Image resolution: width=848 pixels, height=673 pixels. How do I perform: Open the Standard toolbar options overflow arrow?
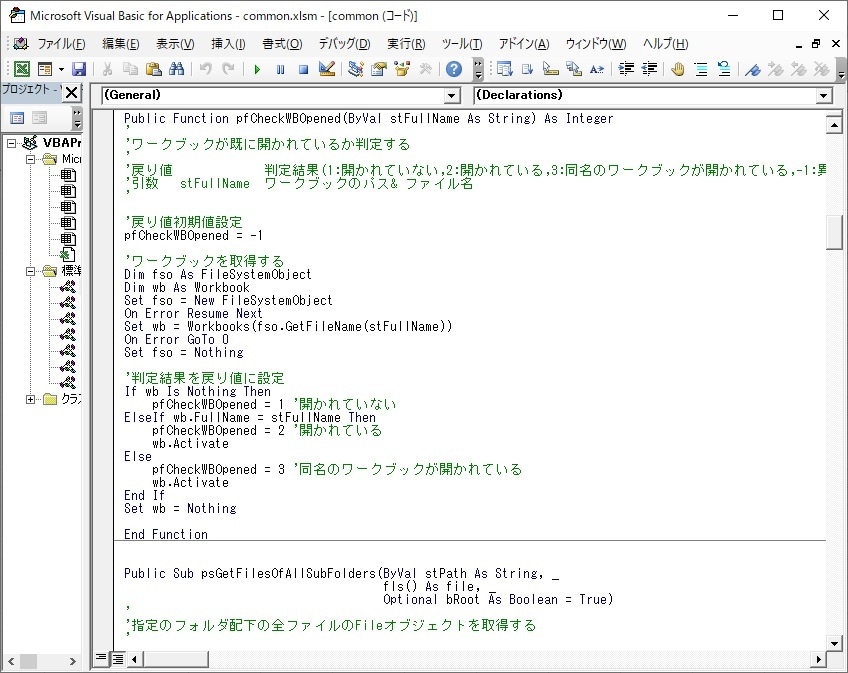(478, 69)
